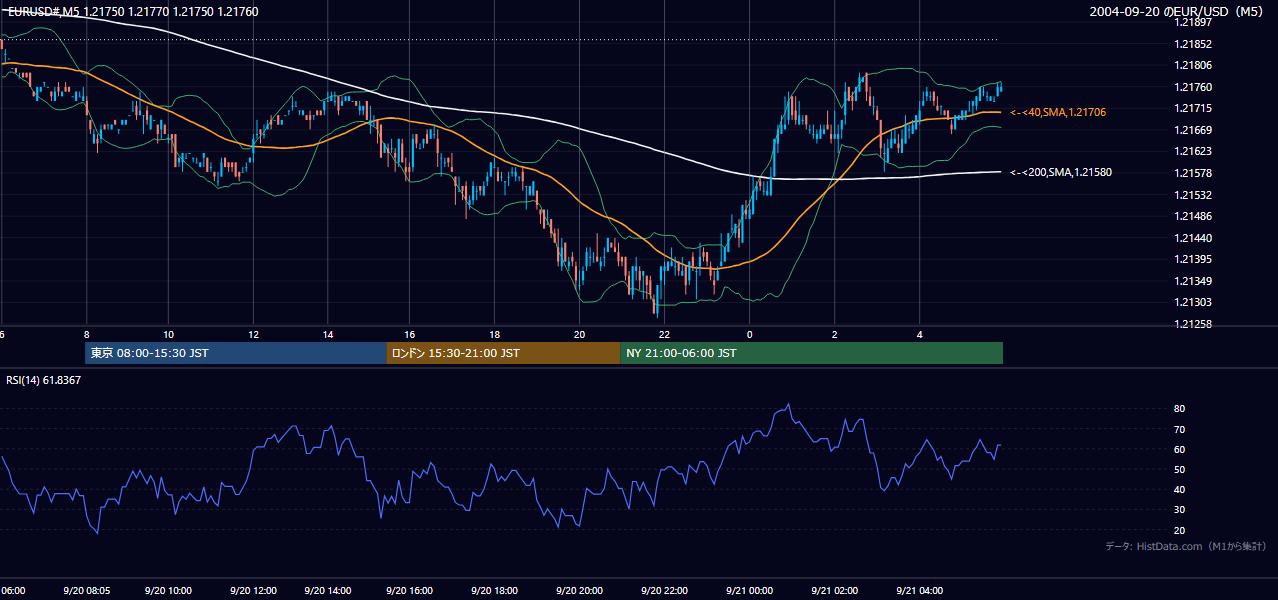Click hour marker 22 below the price chart
This screenshot has height=600, width=1278.
pyautogui.click(x=664, y=334)
